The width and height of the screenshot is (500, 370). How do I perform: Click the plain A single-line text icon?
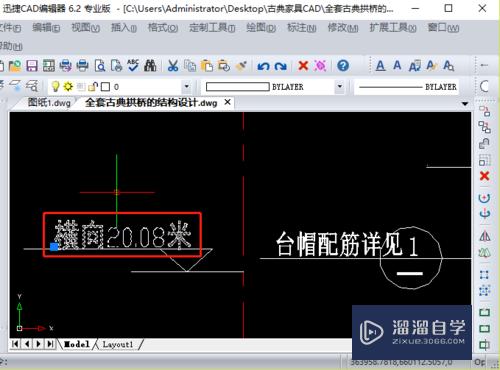point(397,65)
